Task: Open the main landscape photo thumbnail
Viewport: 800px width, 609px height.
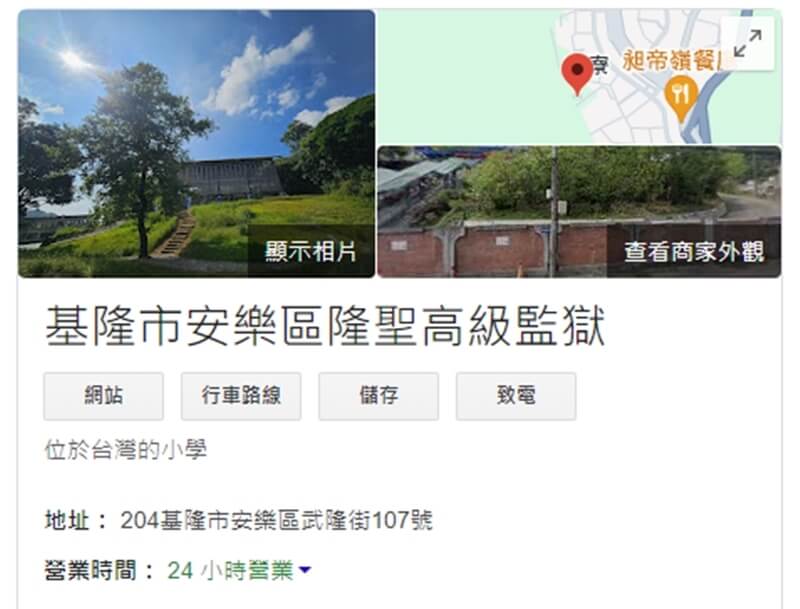Action: [196, 143]
